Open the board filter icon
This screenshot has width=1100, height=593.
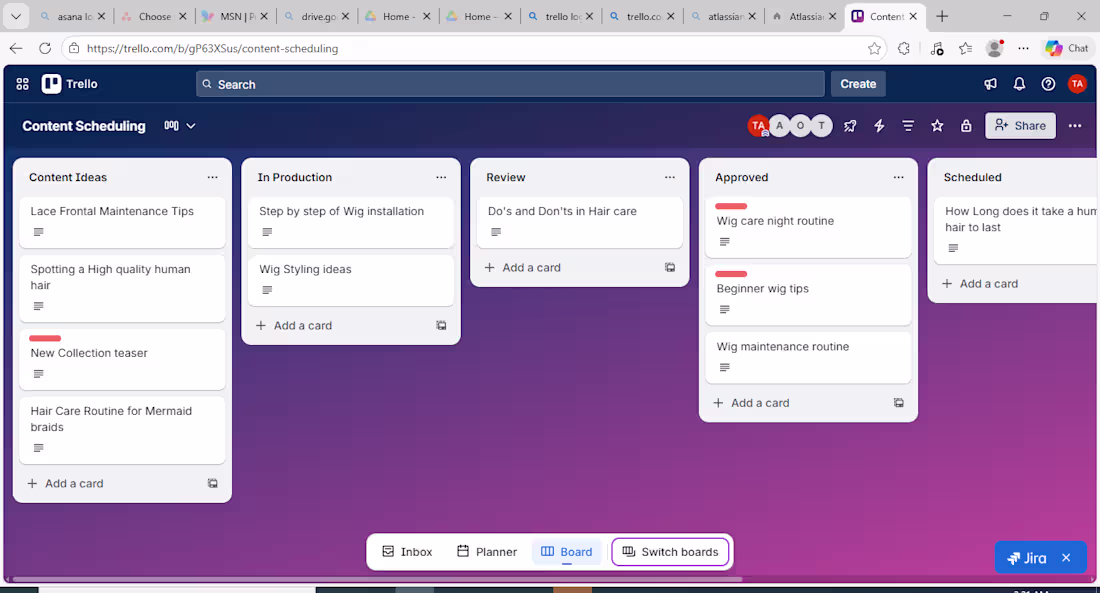[x=908, y=126]
